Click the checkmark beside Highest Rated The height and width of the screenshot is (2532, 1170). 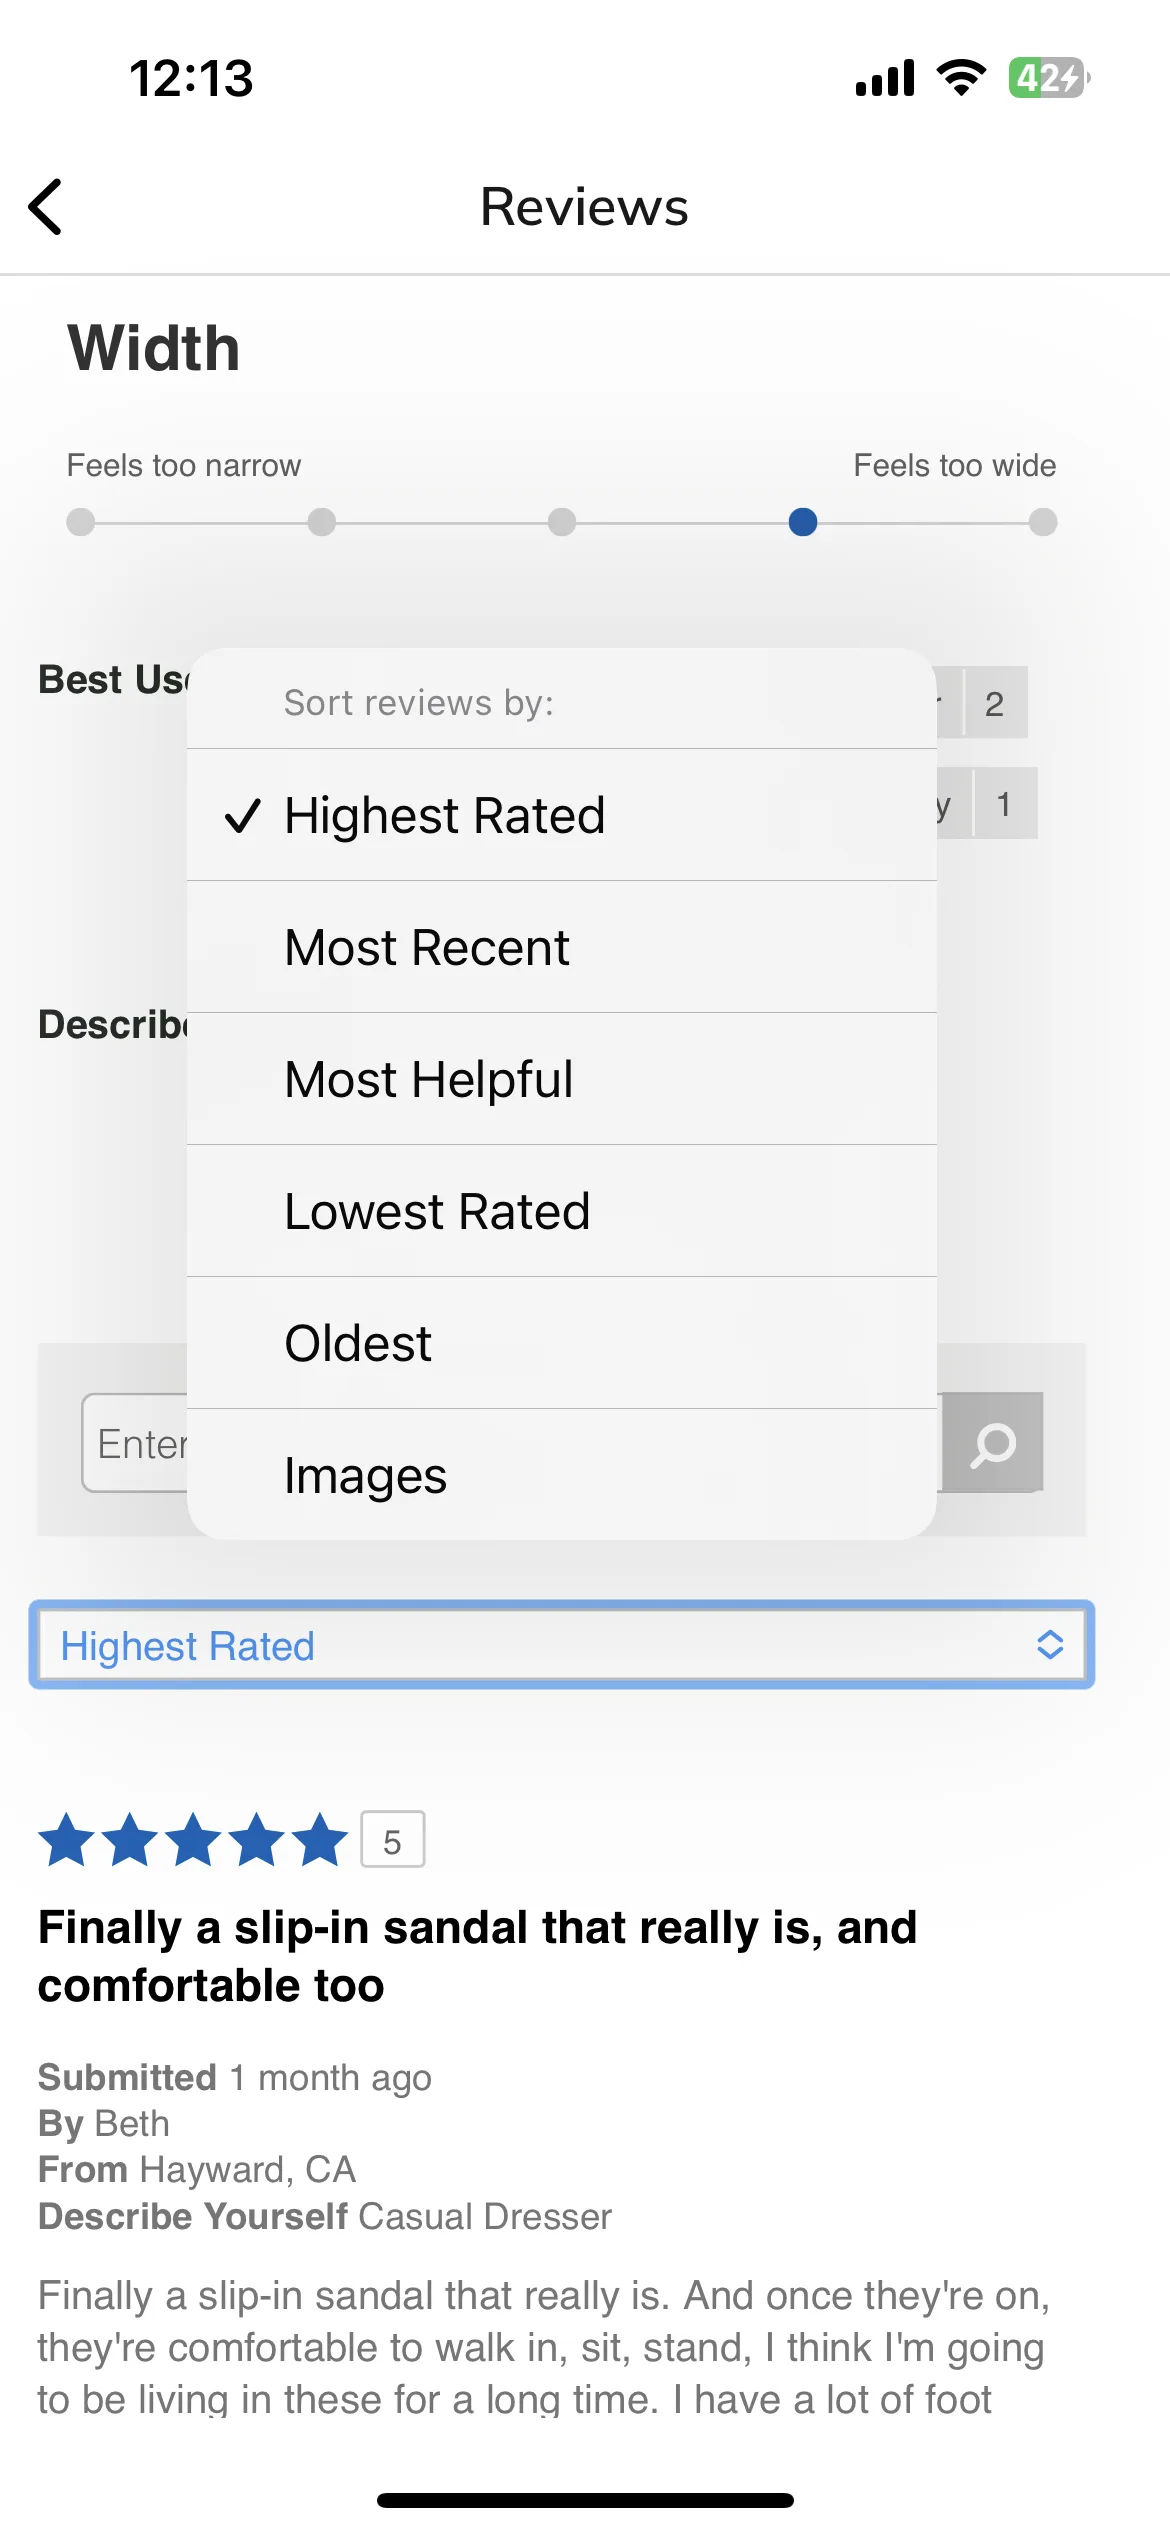(243, 816)
